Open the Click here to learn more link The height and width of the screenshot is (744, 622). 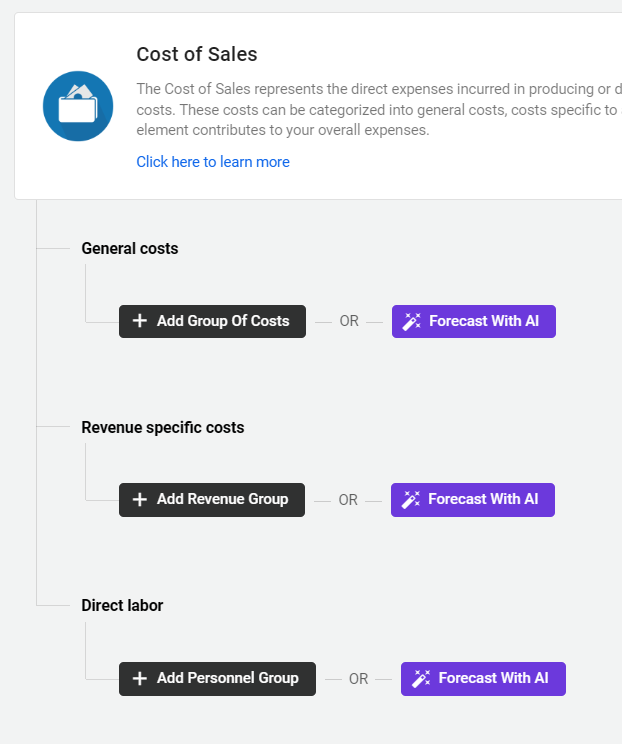pos(213,162)
